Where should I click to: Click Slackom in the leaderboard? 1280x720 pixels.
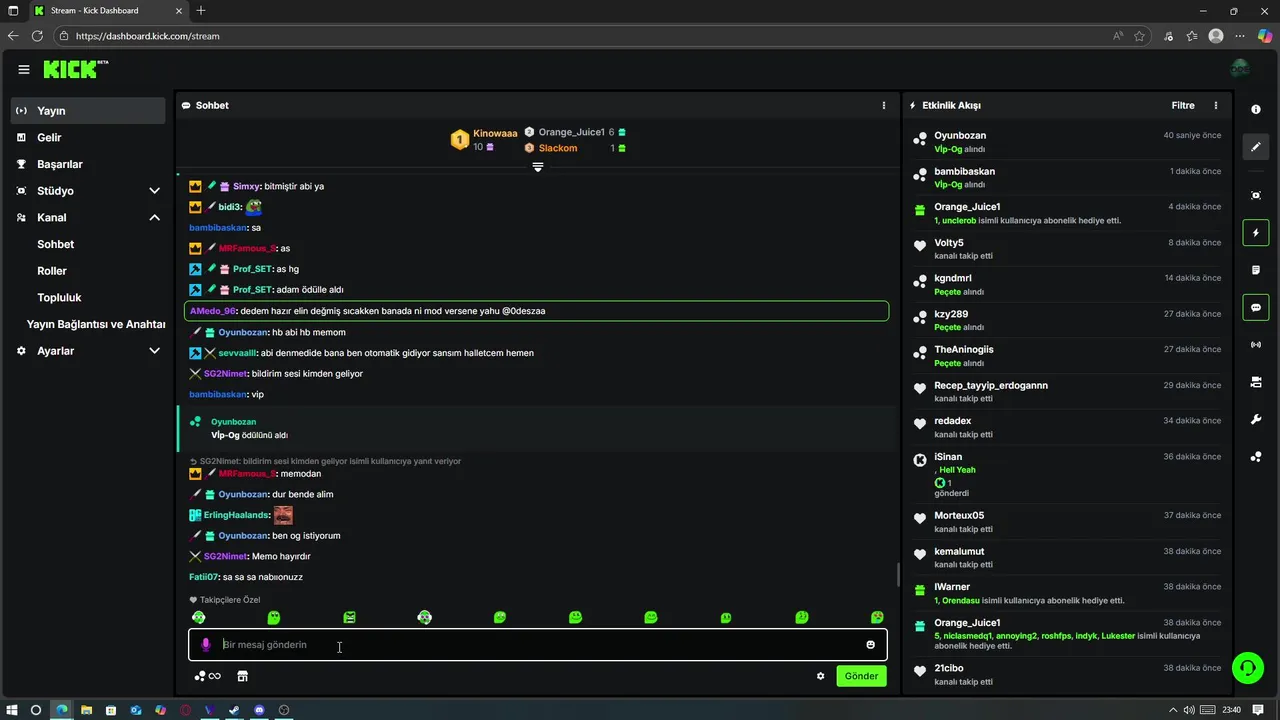(558, 148)
